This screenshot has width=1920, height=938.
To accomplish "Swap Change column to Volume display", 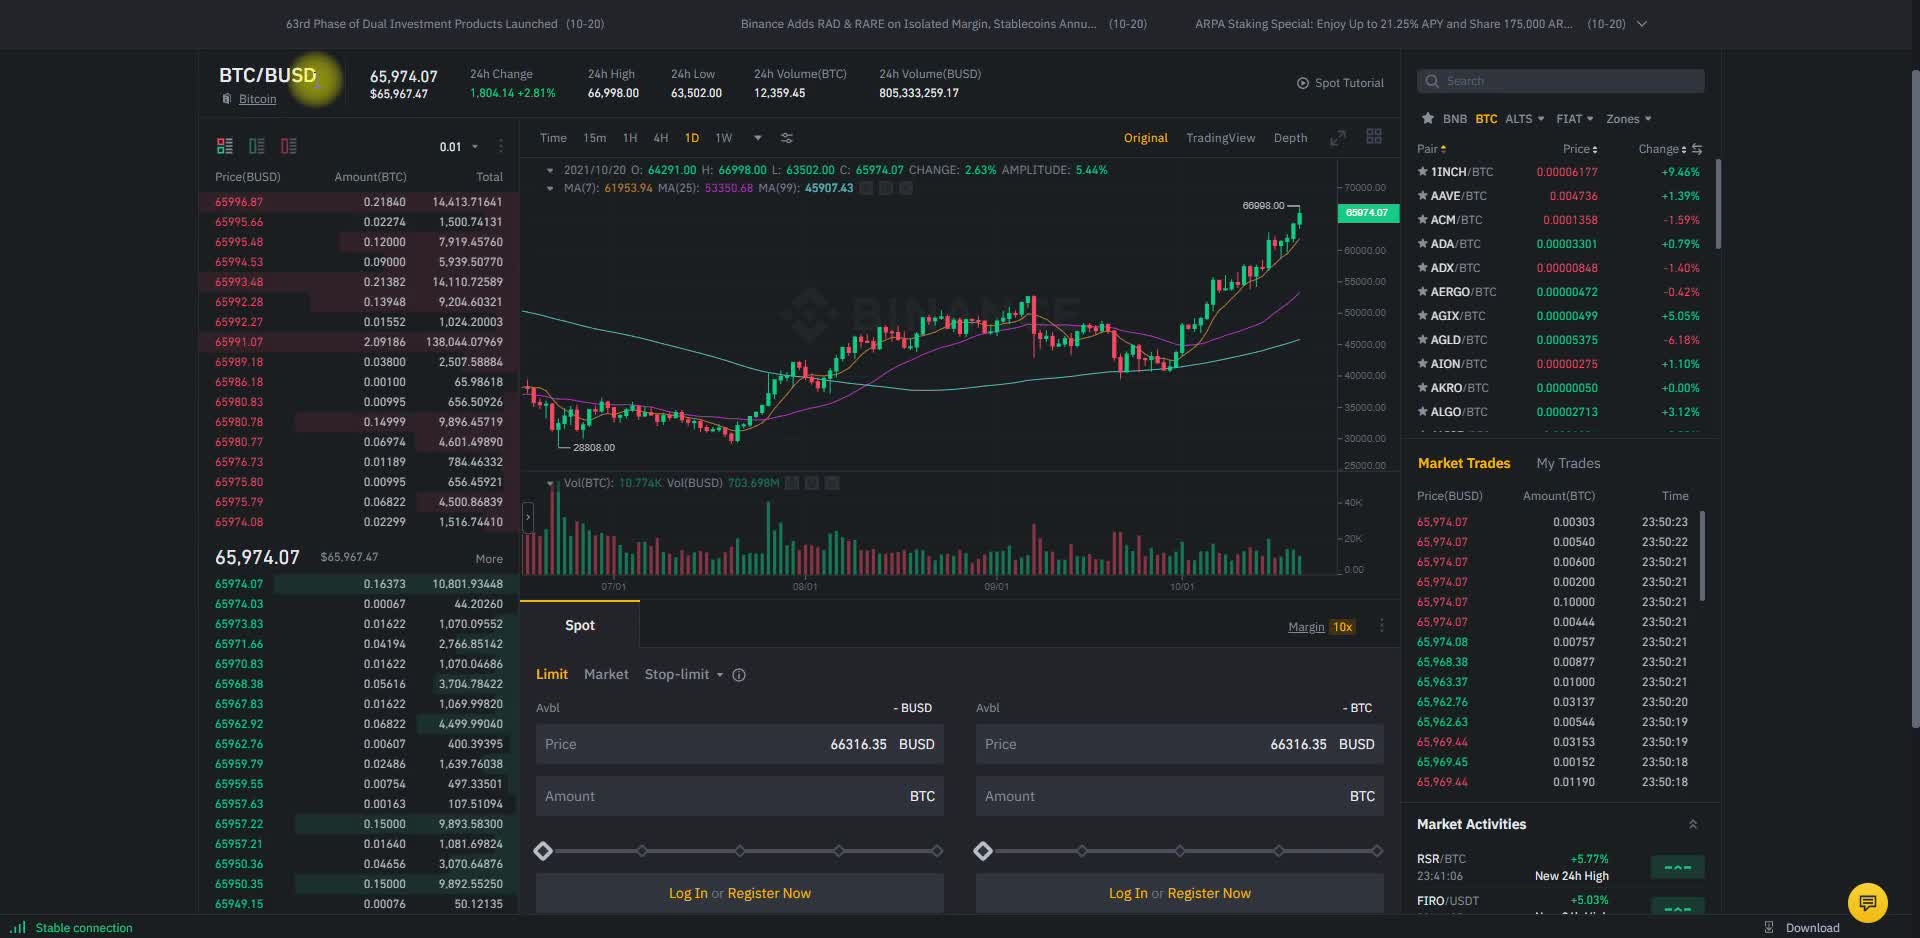I will (x=1697, y=149).
